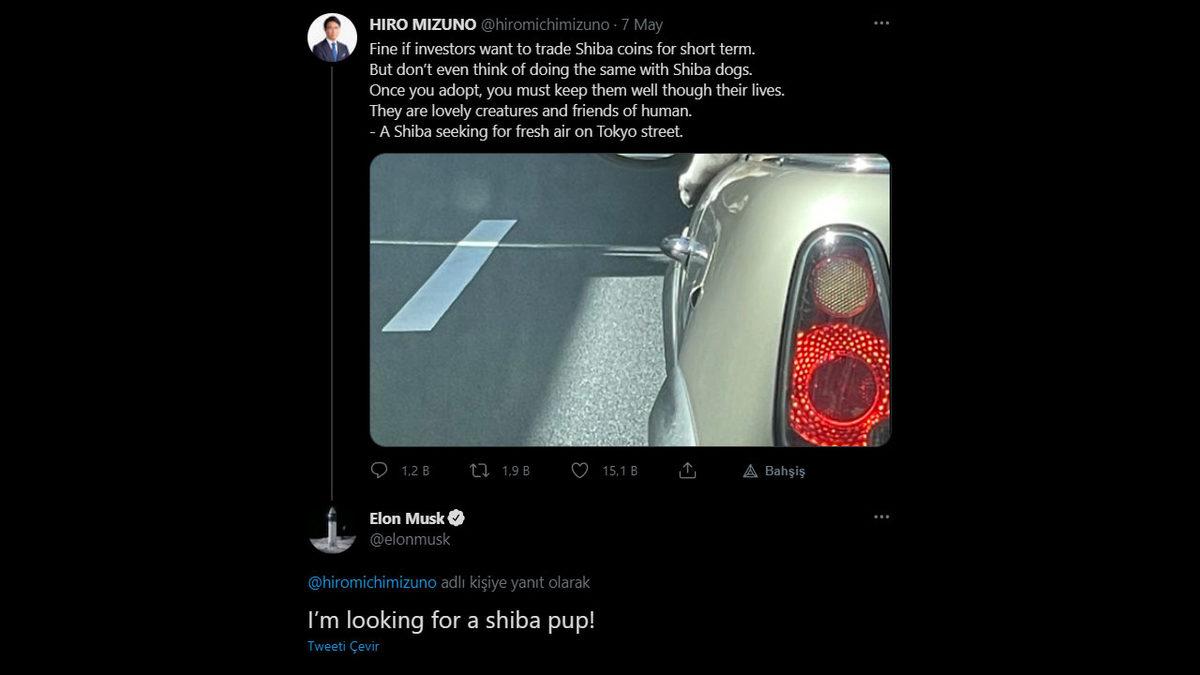Image resolution: width=1200 pixels, height=675 pixels.
Task: Click the 1,9 B retweets count
Action: pos(515,471)
